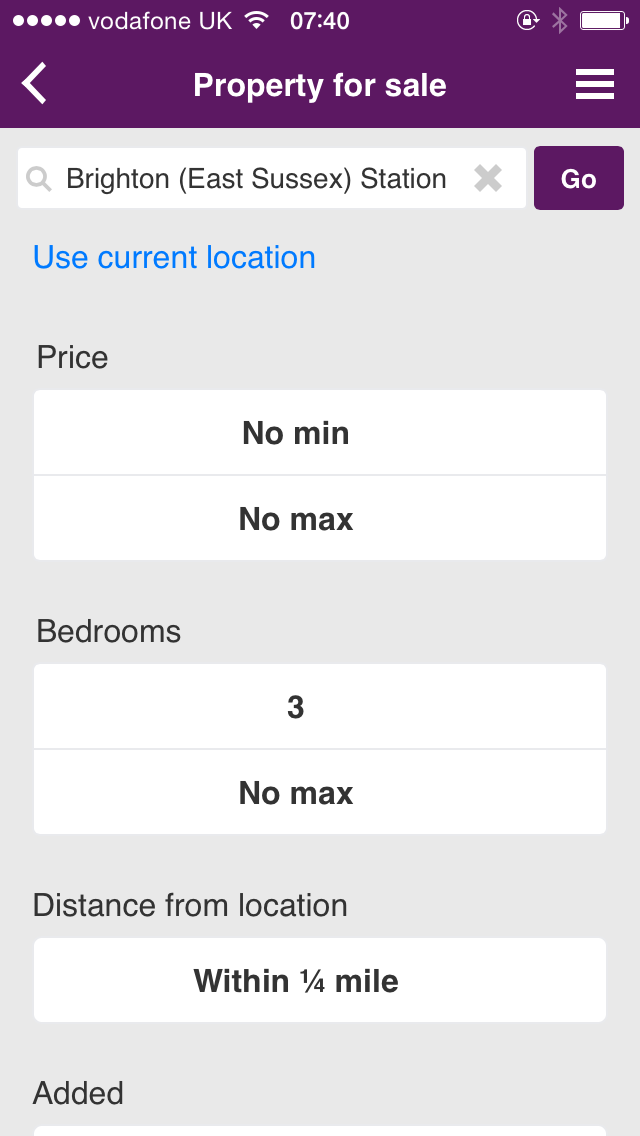The height and width of the screenshot is (1136, 640).
Task: Focus the Brighton Station search field
Action: (256, 179)
